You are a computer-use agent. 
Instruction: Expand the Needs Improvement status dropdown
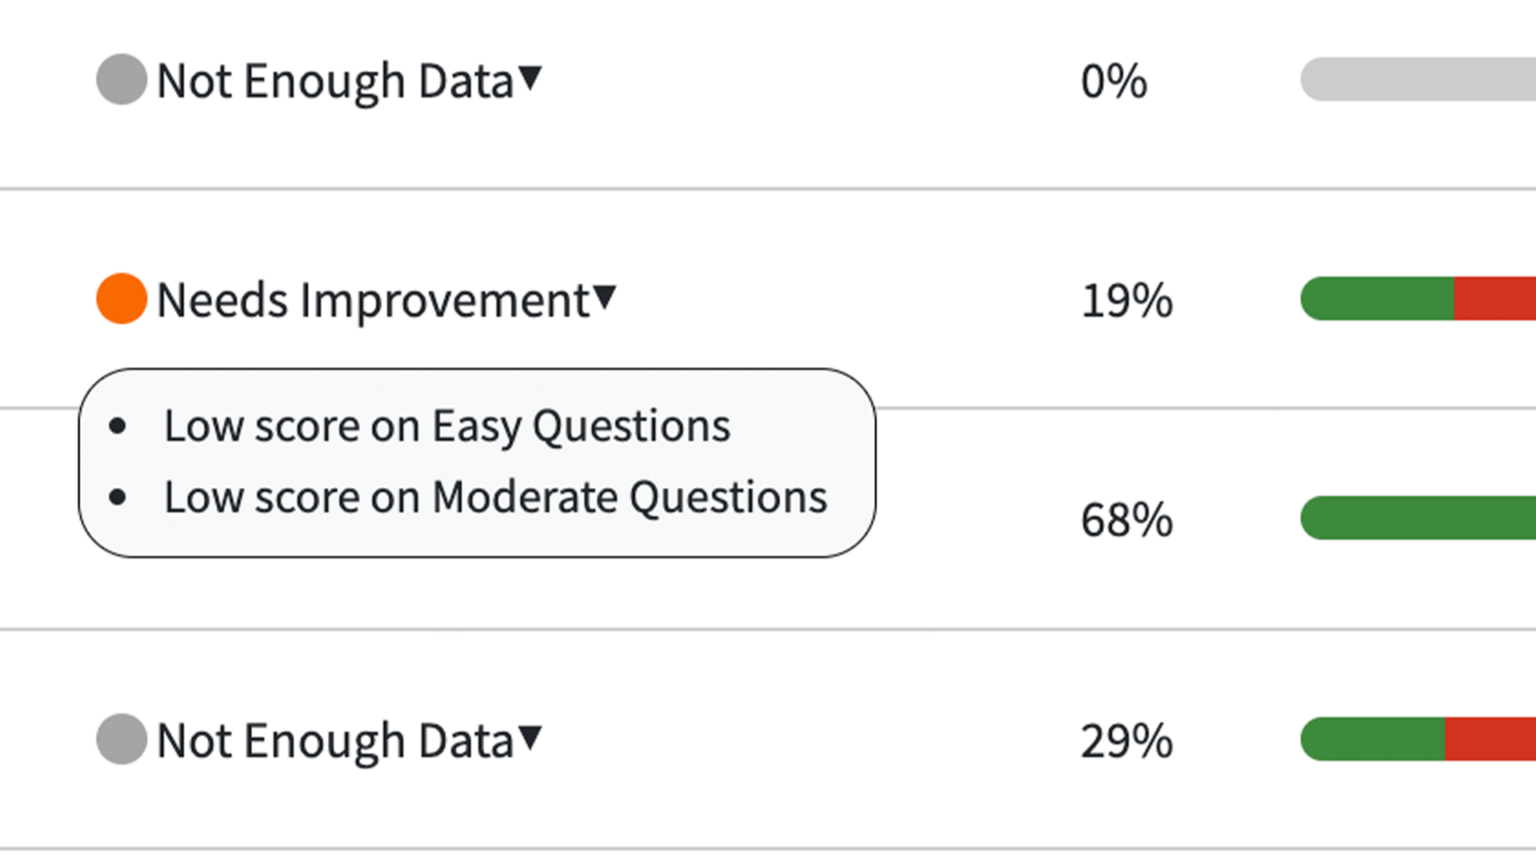coord(605,297)
